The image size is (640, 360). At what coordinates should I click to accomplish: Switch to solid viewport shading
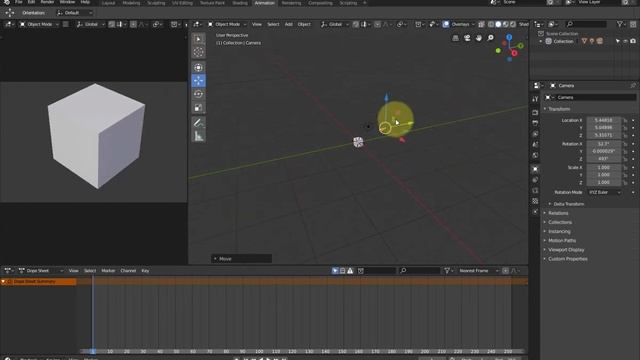[x=498, y=24]
